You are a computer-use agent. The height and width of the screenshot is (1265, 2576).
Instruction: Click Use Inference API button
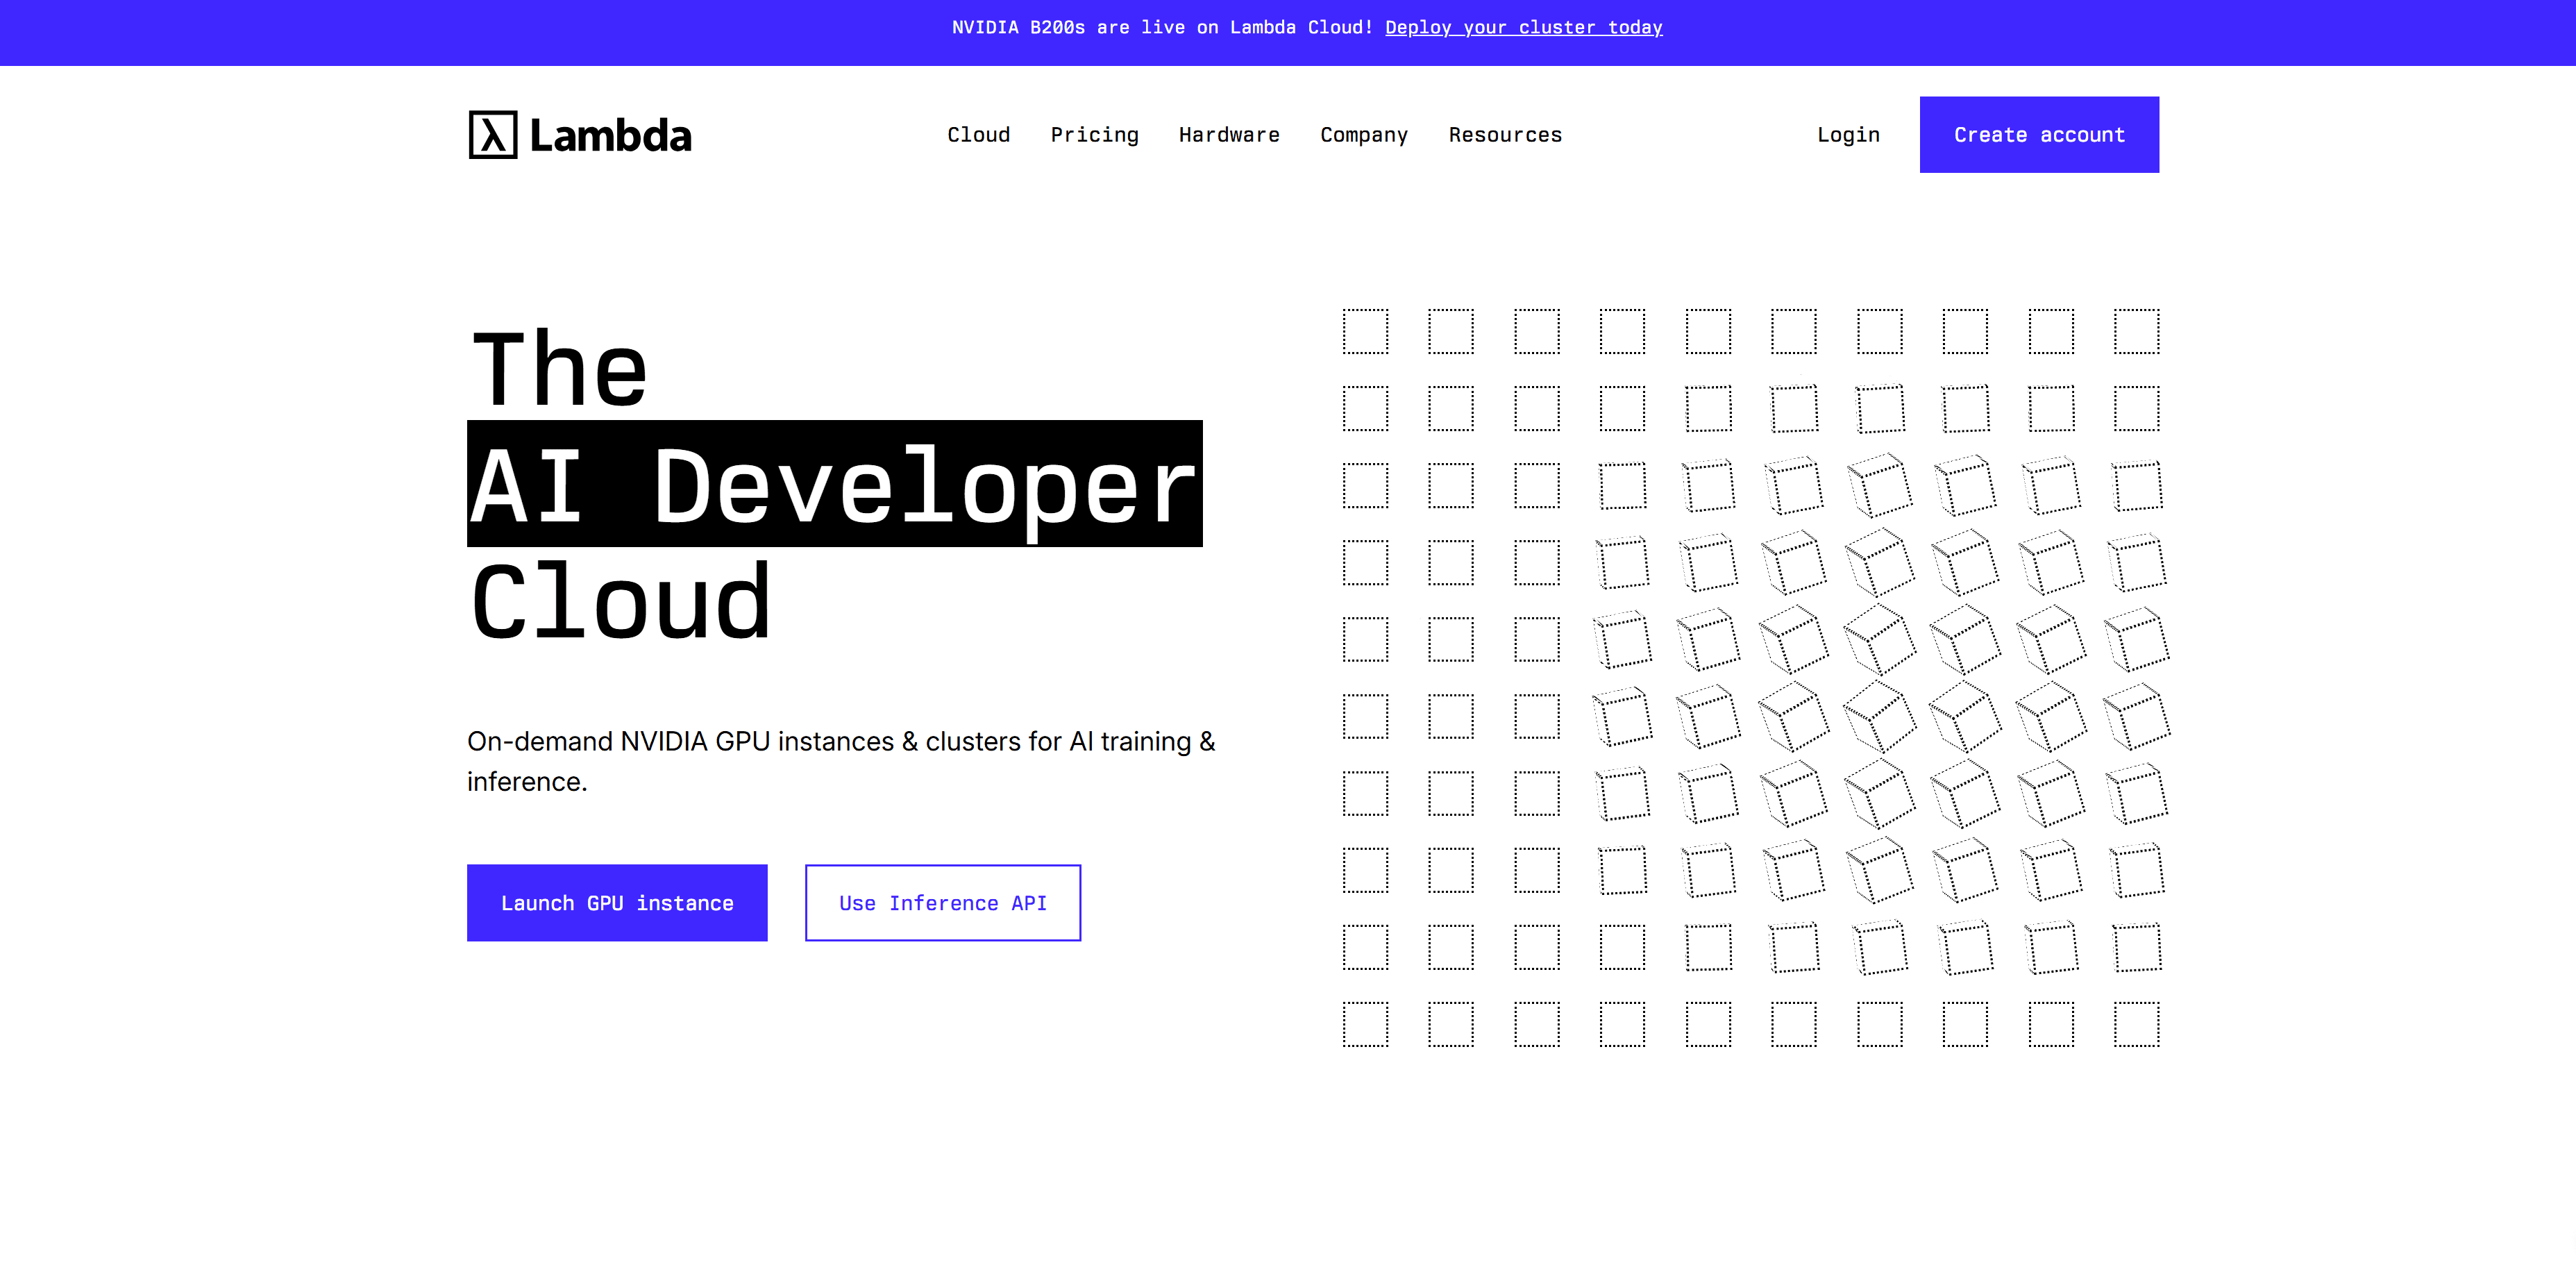[x=943, y=903]
